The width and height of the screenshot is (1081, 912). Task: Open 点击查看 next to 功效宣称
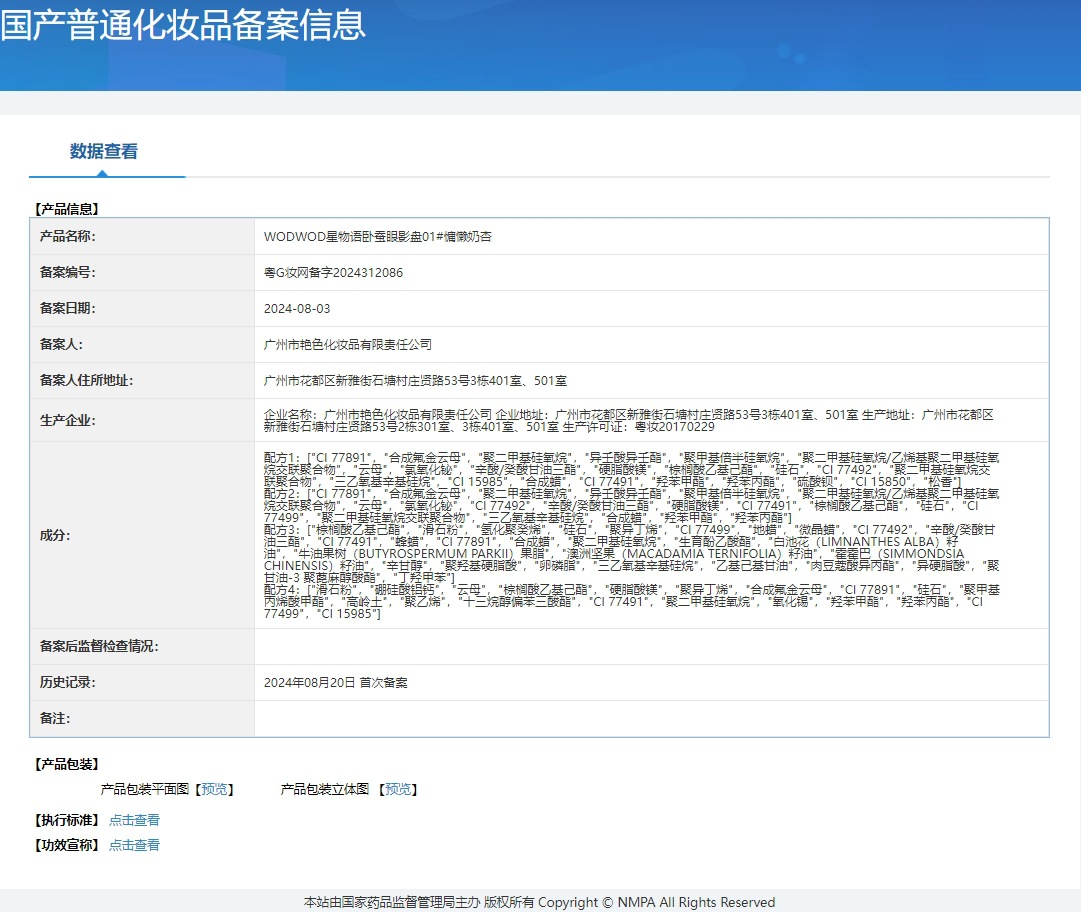(x=134, y=845)
